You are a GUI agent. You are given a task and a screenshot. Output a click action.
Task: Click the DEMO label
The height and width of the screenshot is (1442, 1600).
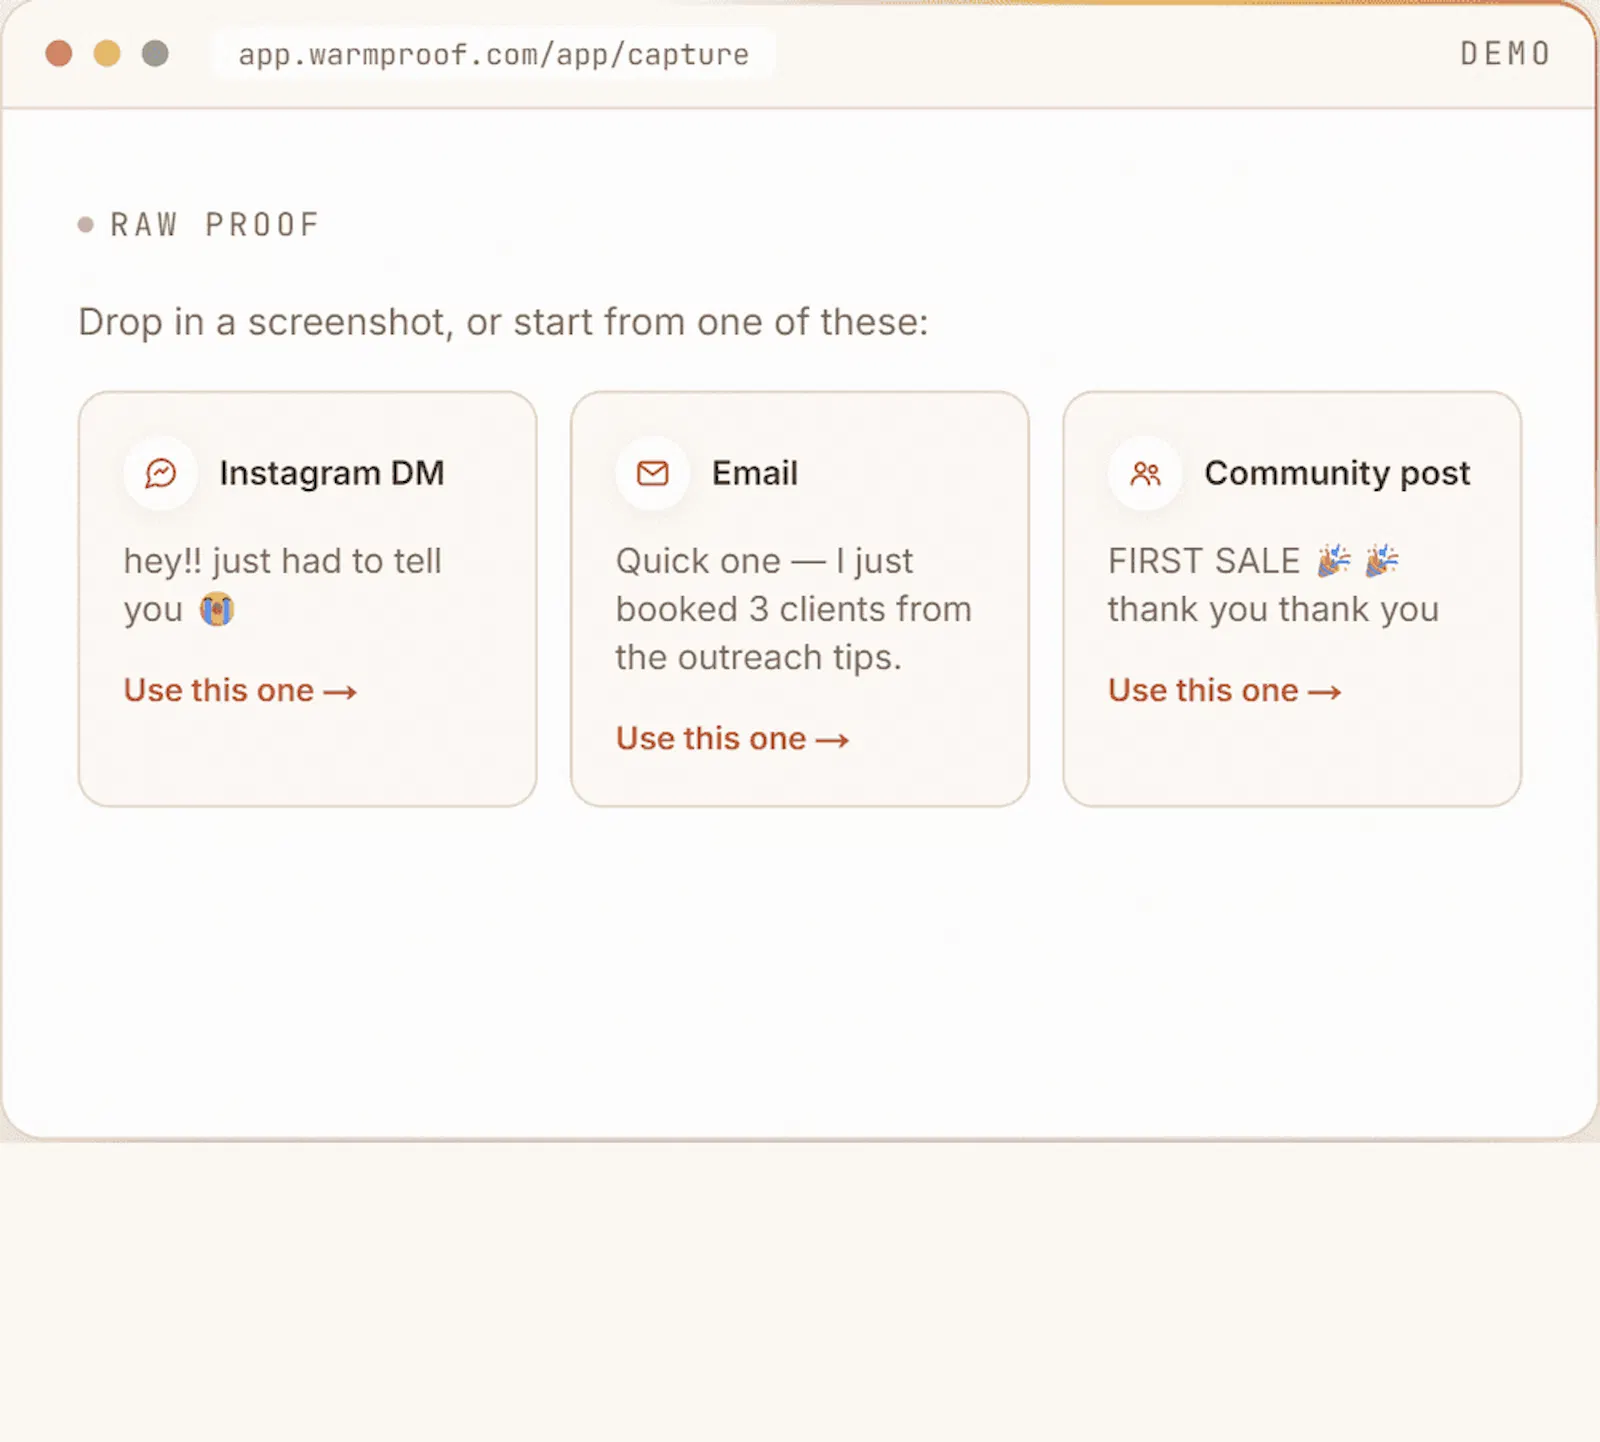(x=1506, y=53)
